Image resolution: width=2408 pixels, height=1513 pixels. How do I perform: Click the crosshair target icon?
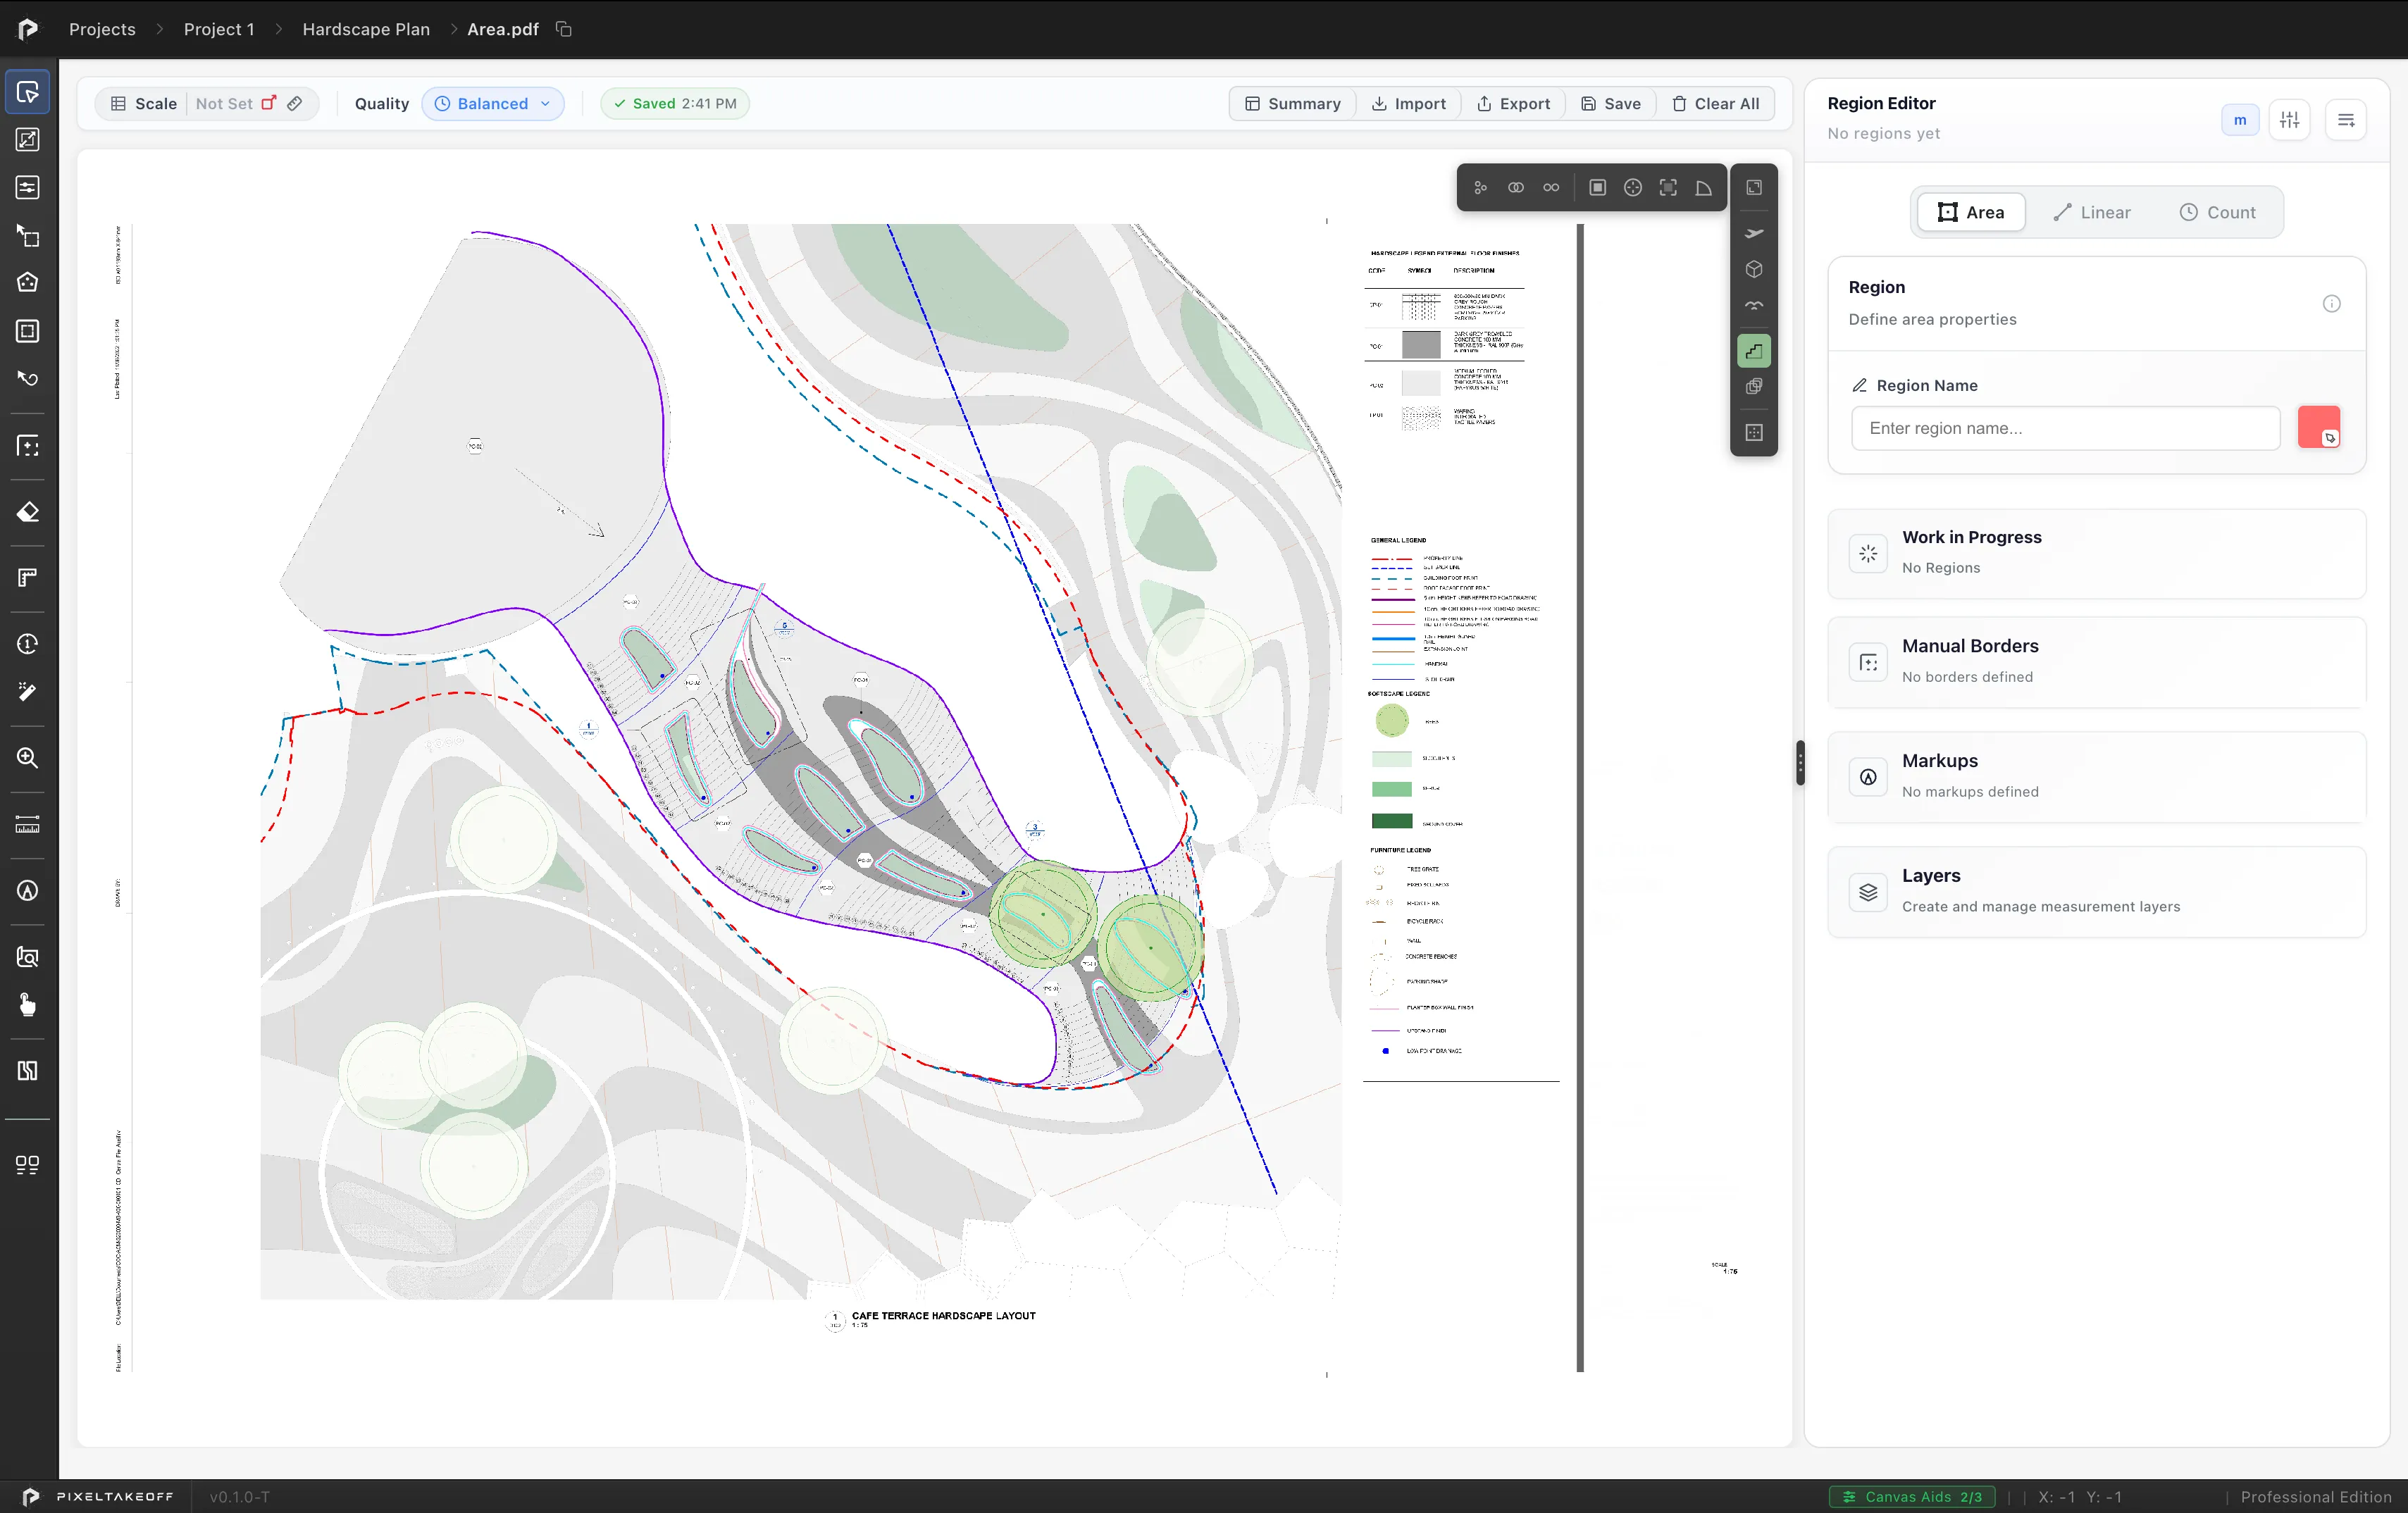(1633, 188)
